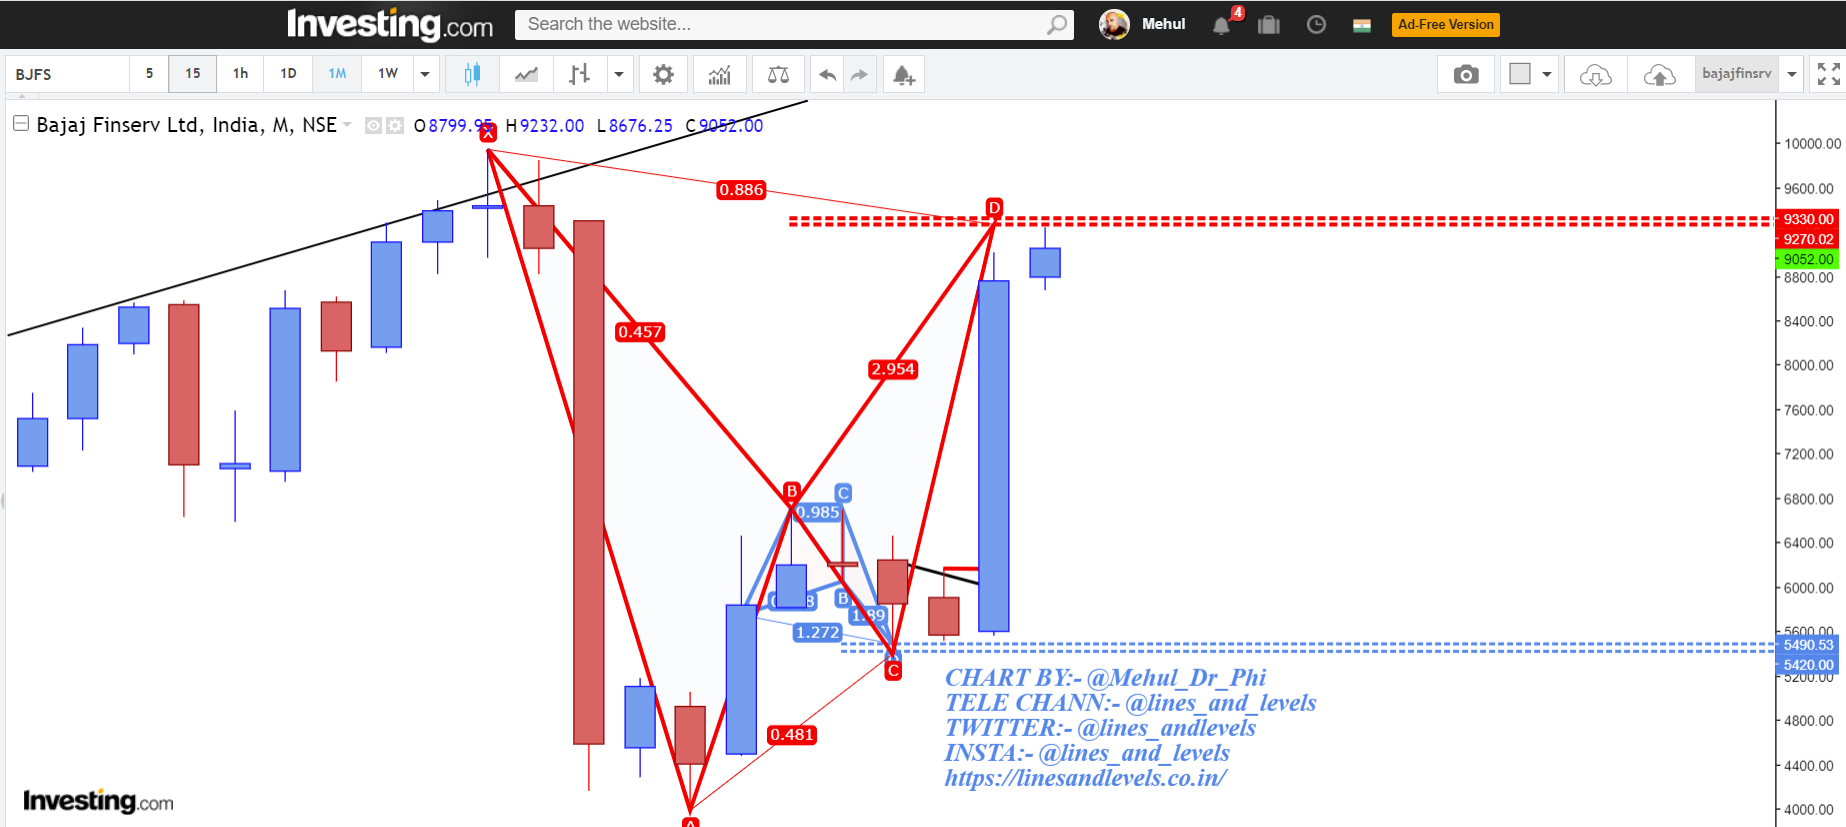This screenshot has height=827, width=1846.
Task: Open the Investing.com home logo
Action: coord(390,24)
